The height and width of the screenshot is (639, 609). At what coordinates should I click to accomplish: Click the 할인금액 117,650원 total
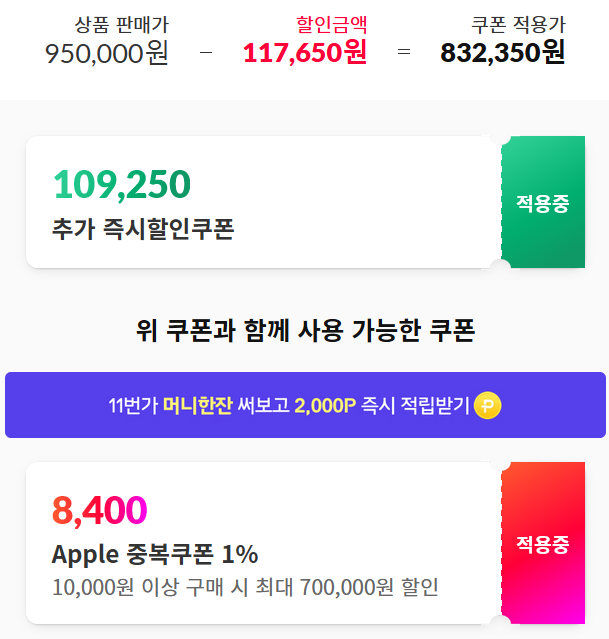tap(305, 53)
